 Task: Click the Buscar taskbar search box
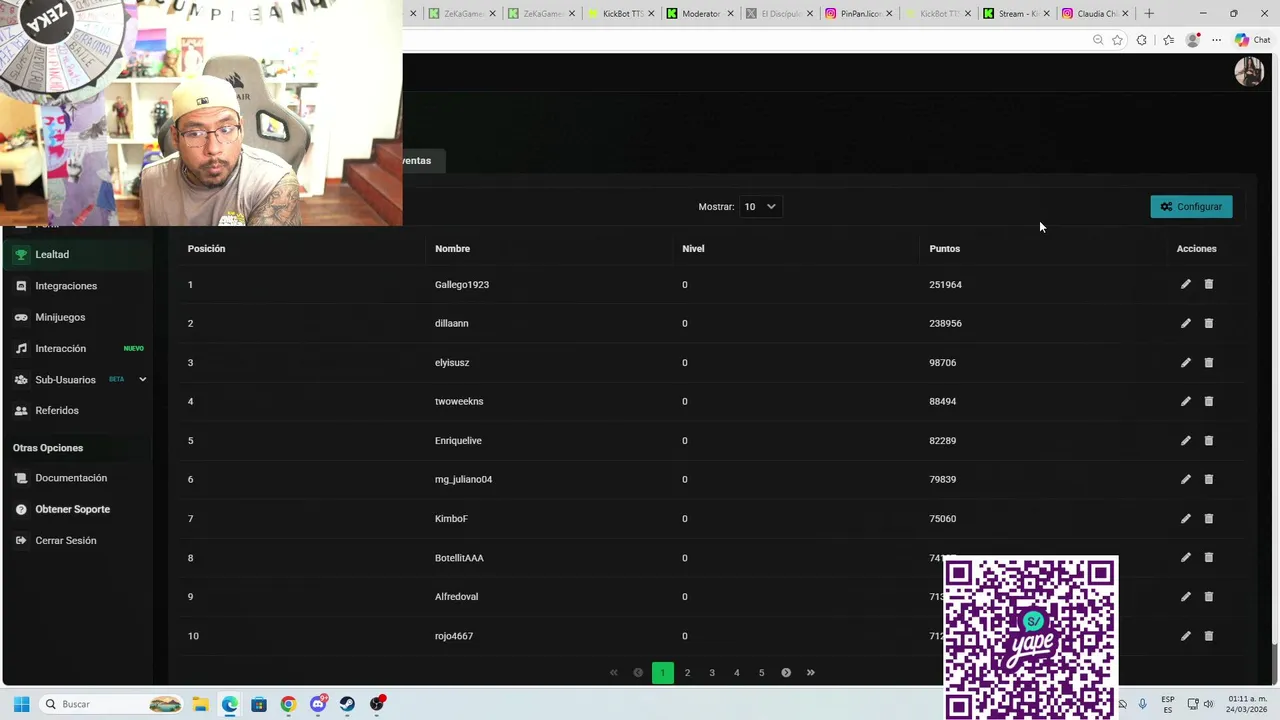pos(112,704)
